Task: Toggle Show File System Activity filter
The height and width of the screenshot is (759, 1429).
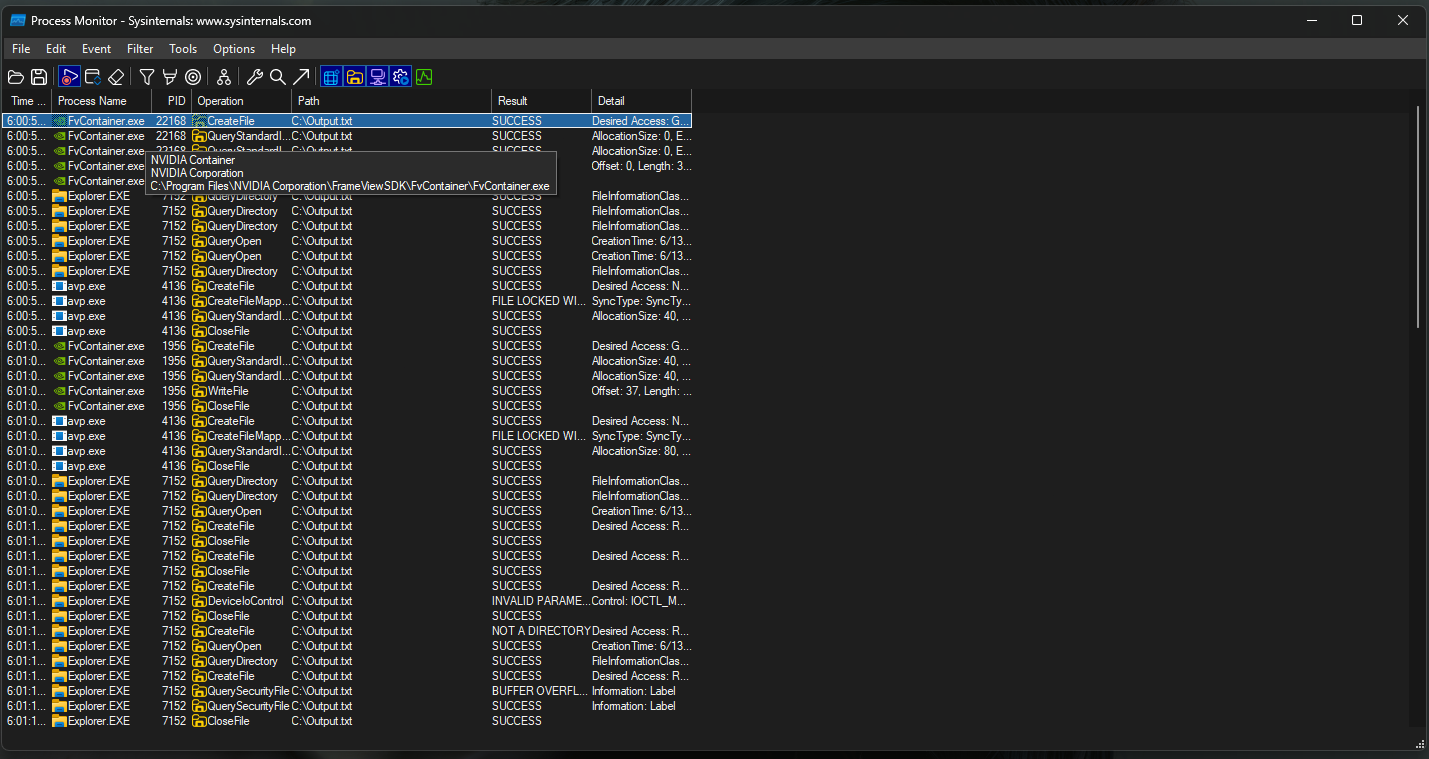Action: [x=354, y=77]
